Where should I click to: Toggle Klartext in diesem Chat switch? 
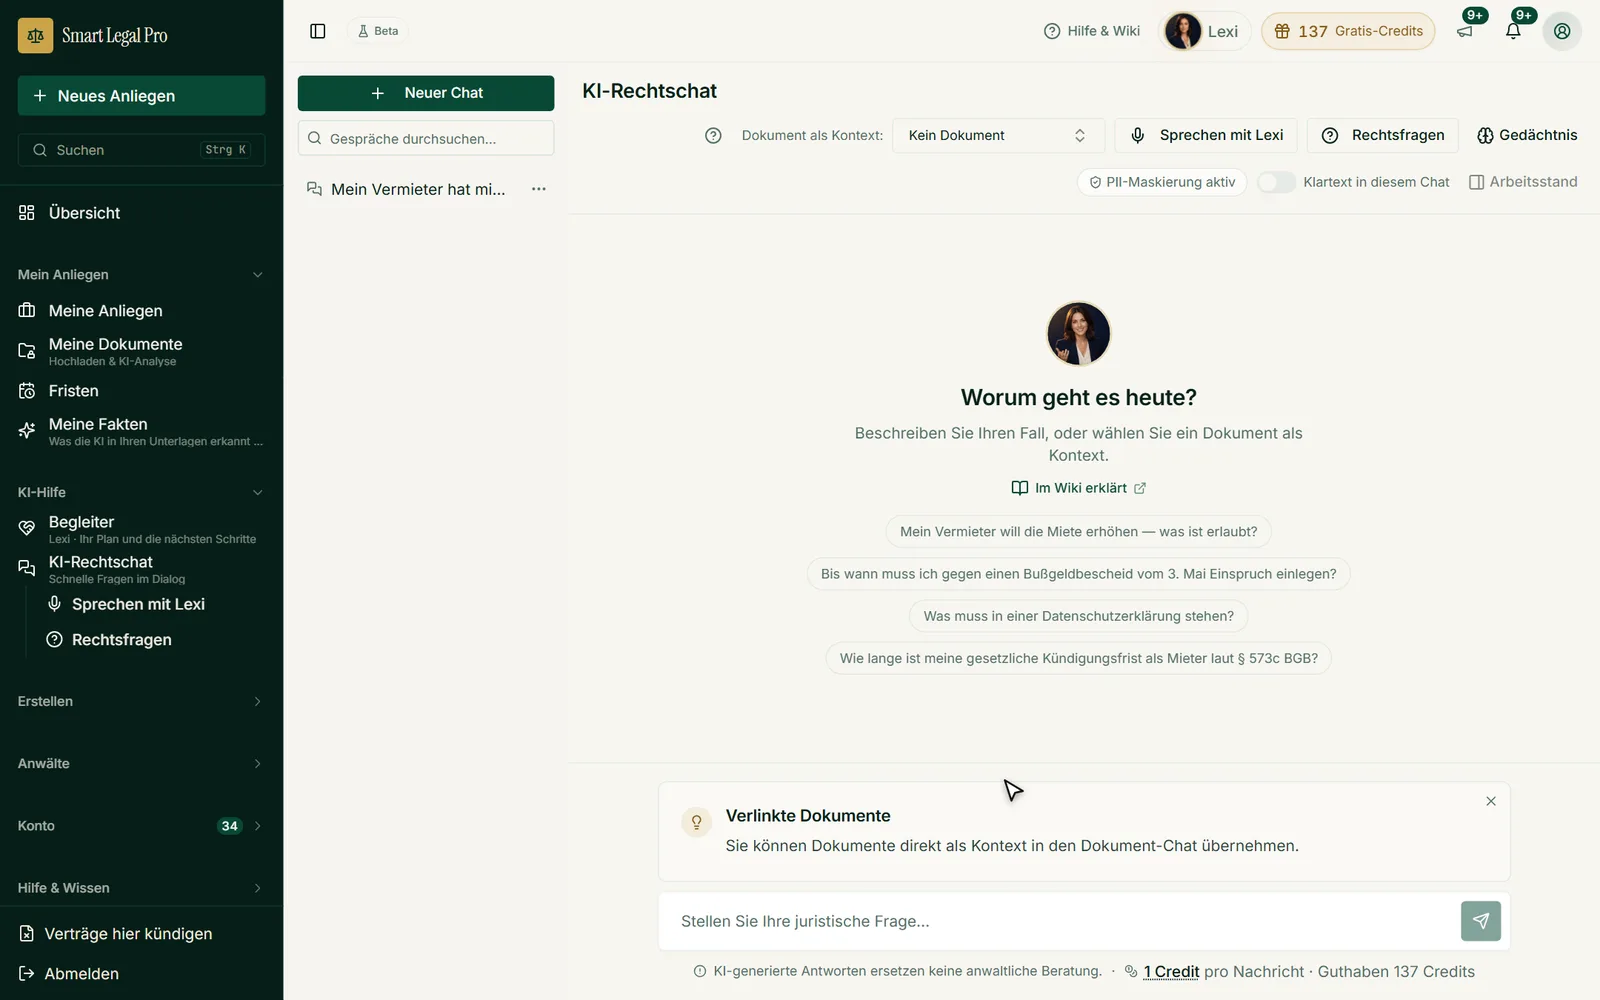click(x=1276, y=182)
